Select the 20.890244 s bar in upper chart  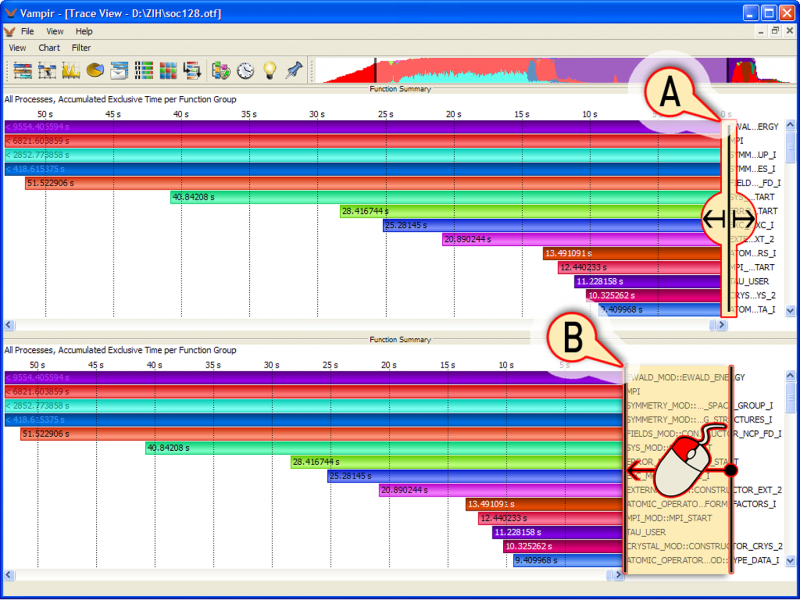(x=582, y=239)
